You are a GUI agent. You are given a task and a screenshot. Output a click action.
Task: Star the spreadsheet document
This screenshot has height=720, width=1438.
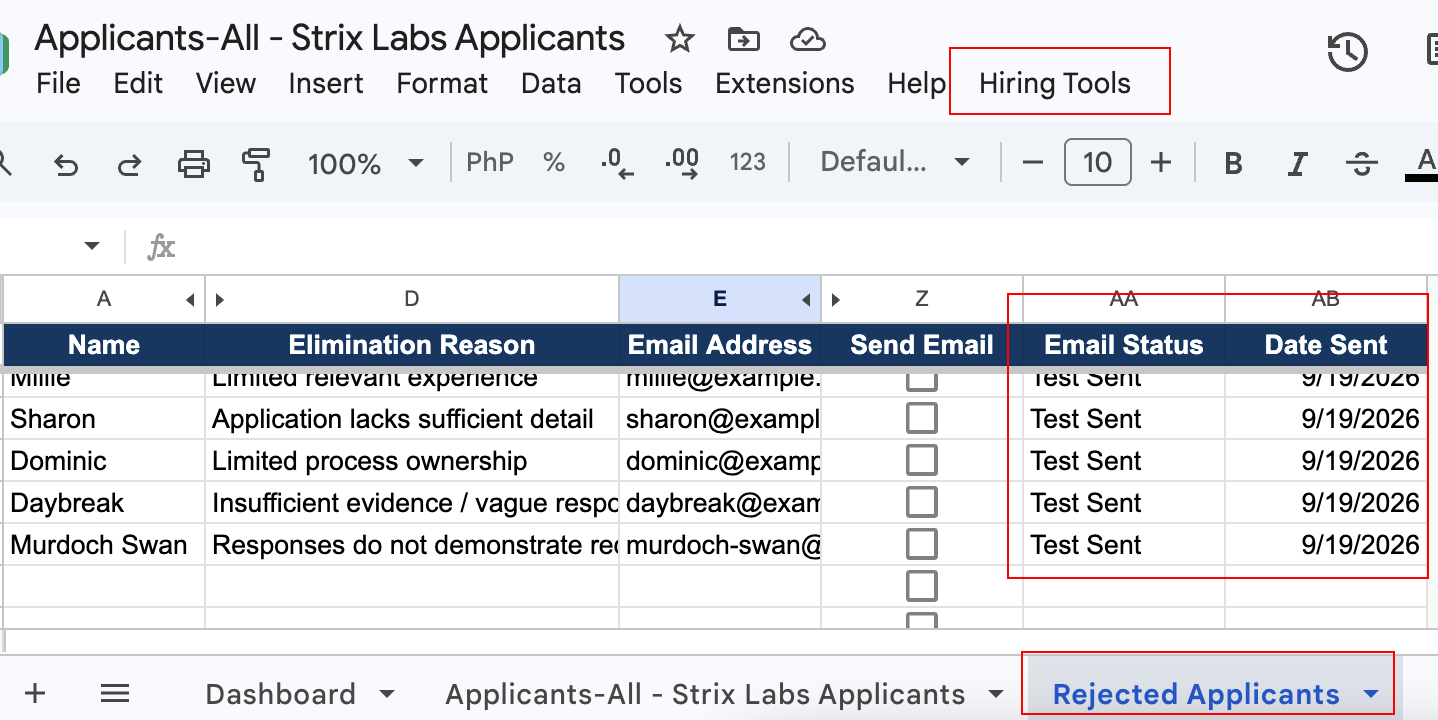pyautogui.click(x=680, y=39)
